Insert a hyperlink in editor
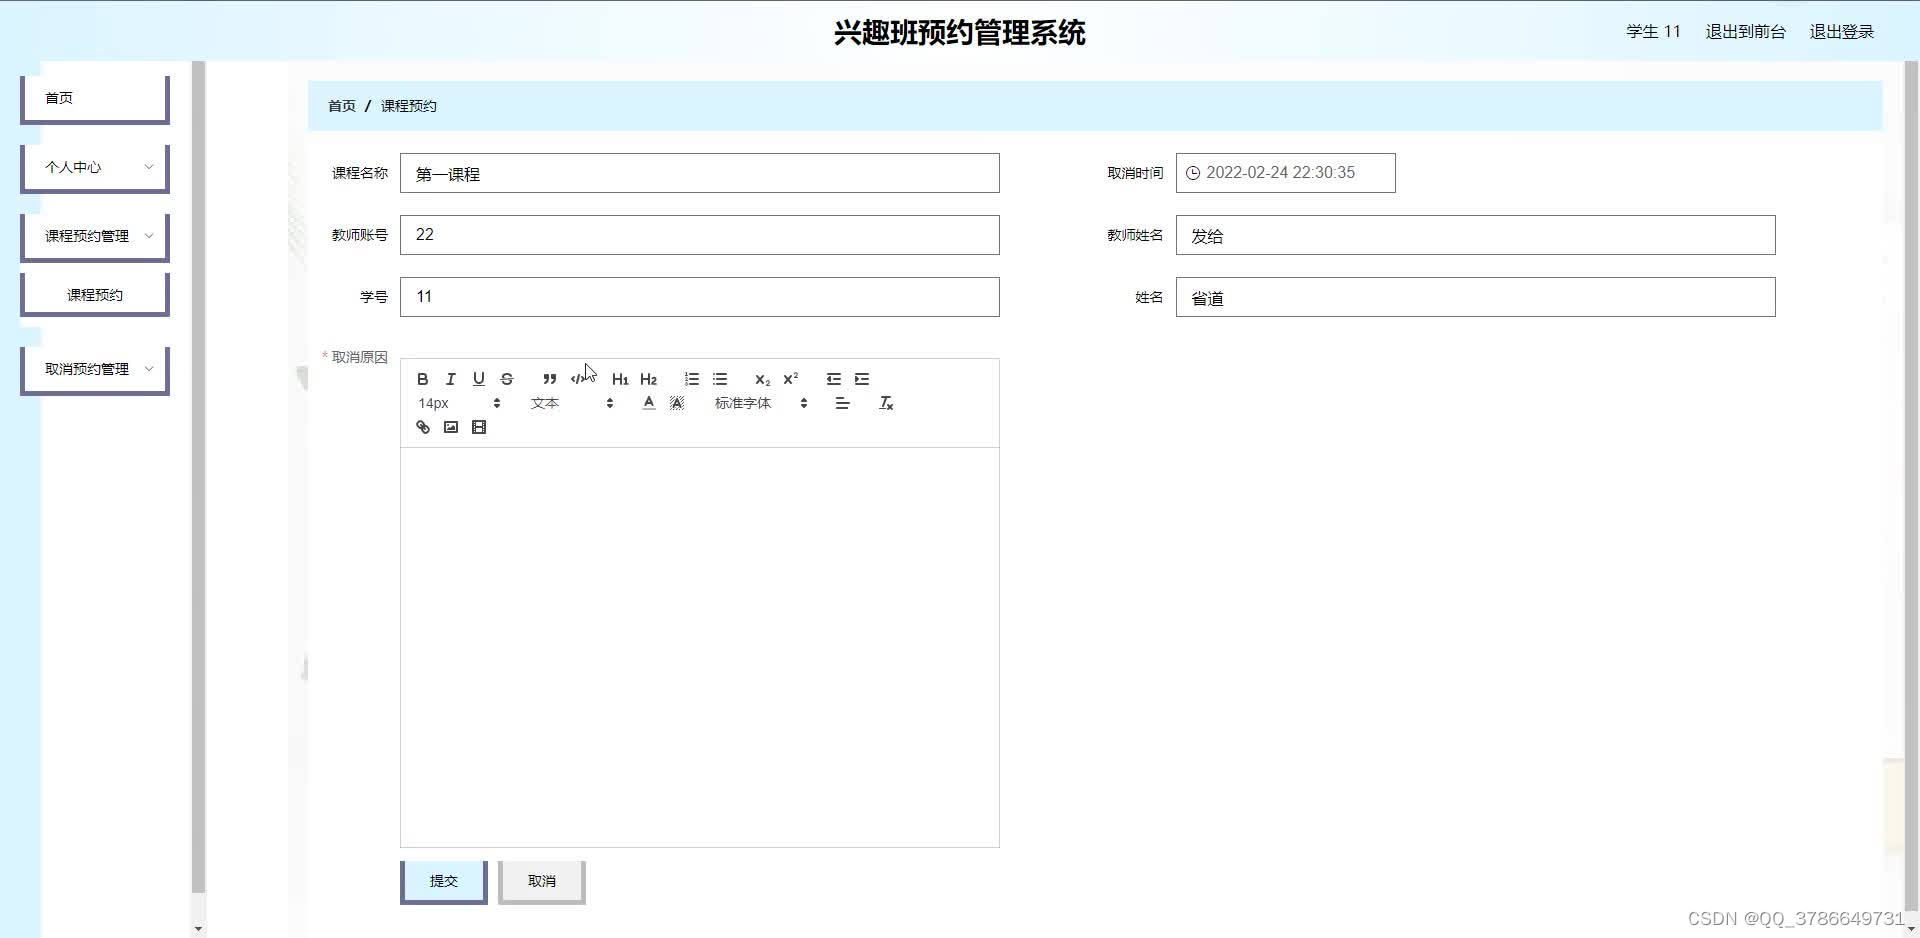Viewport: 1920px width, 938px height. tap(423, 427)
